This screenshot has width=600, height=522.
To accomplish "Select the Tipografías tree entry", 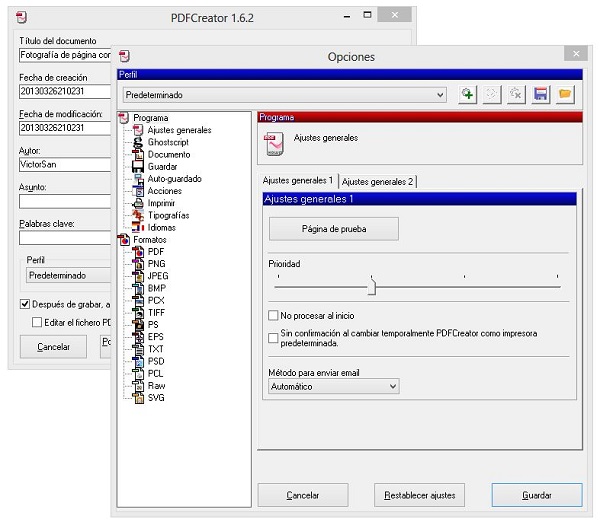I will [168, 215].
